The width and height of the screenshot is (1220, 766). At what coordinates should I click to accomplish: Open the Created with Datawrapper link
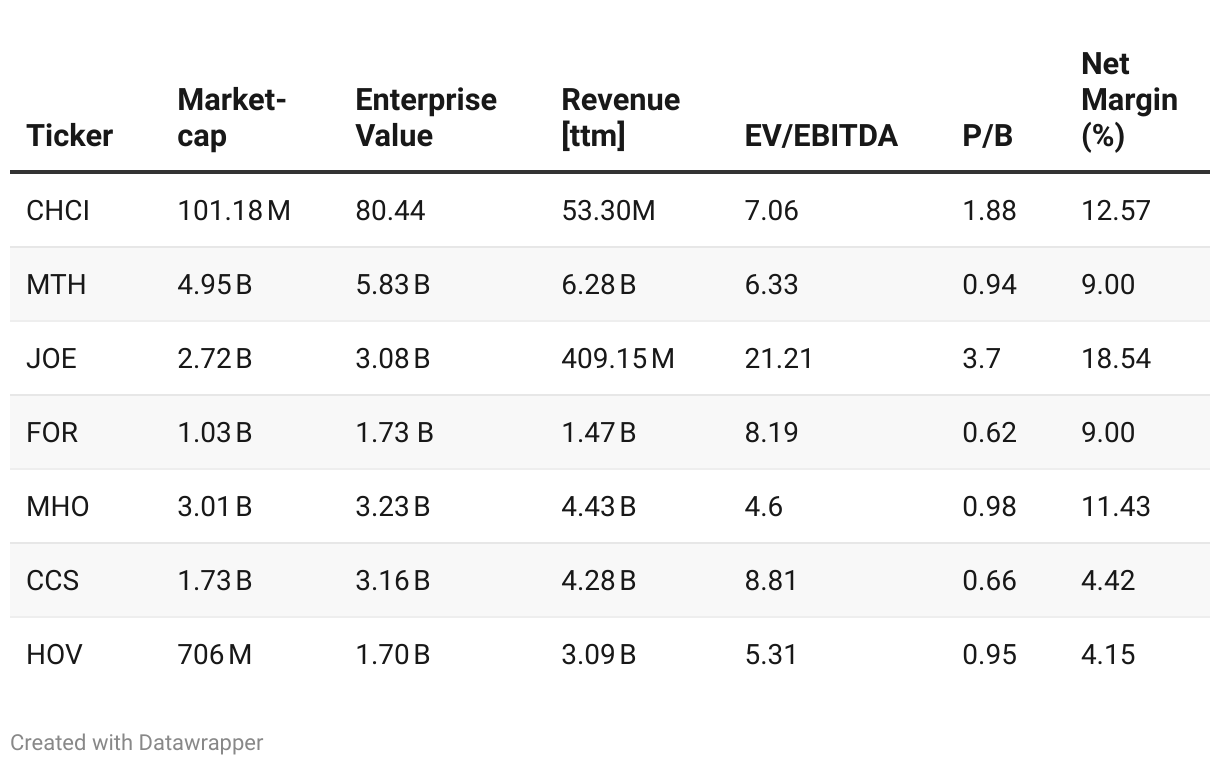137,743
